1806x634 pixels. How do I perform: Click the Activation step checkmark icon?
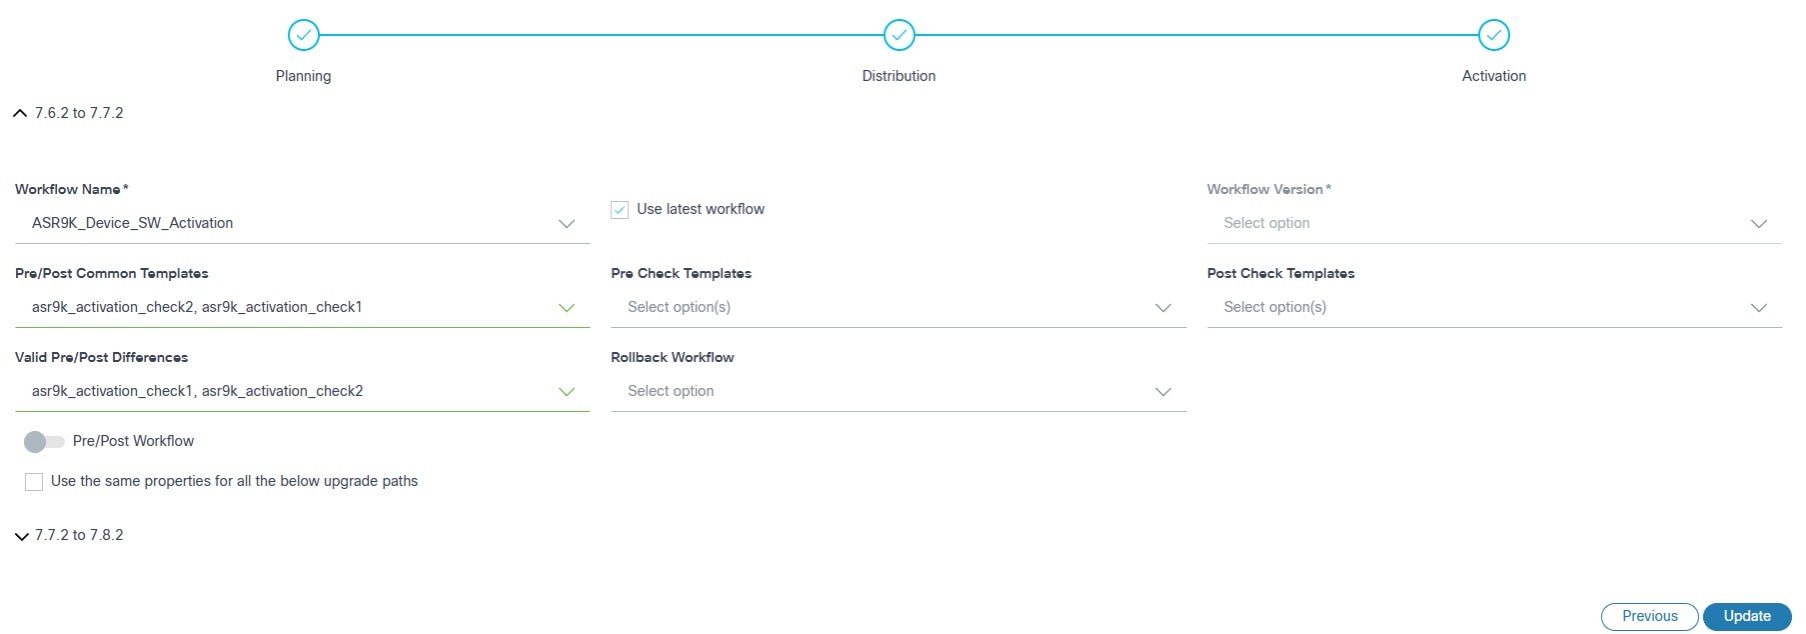pyautogui.click(x=1493, y=35)
